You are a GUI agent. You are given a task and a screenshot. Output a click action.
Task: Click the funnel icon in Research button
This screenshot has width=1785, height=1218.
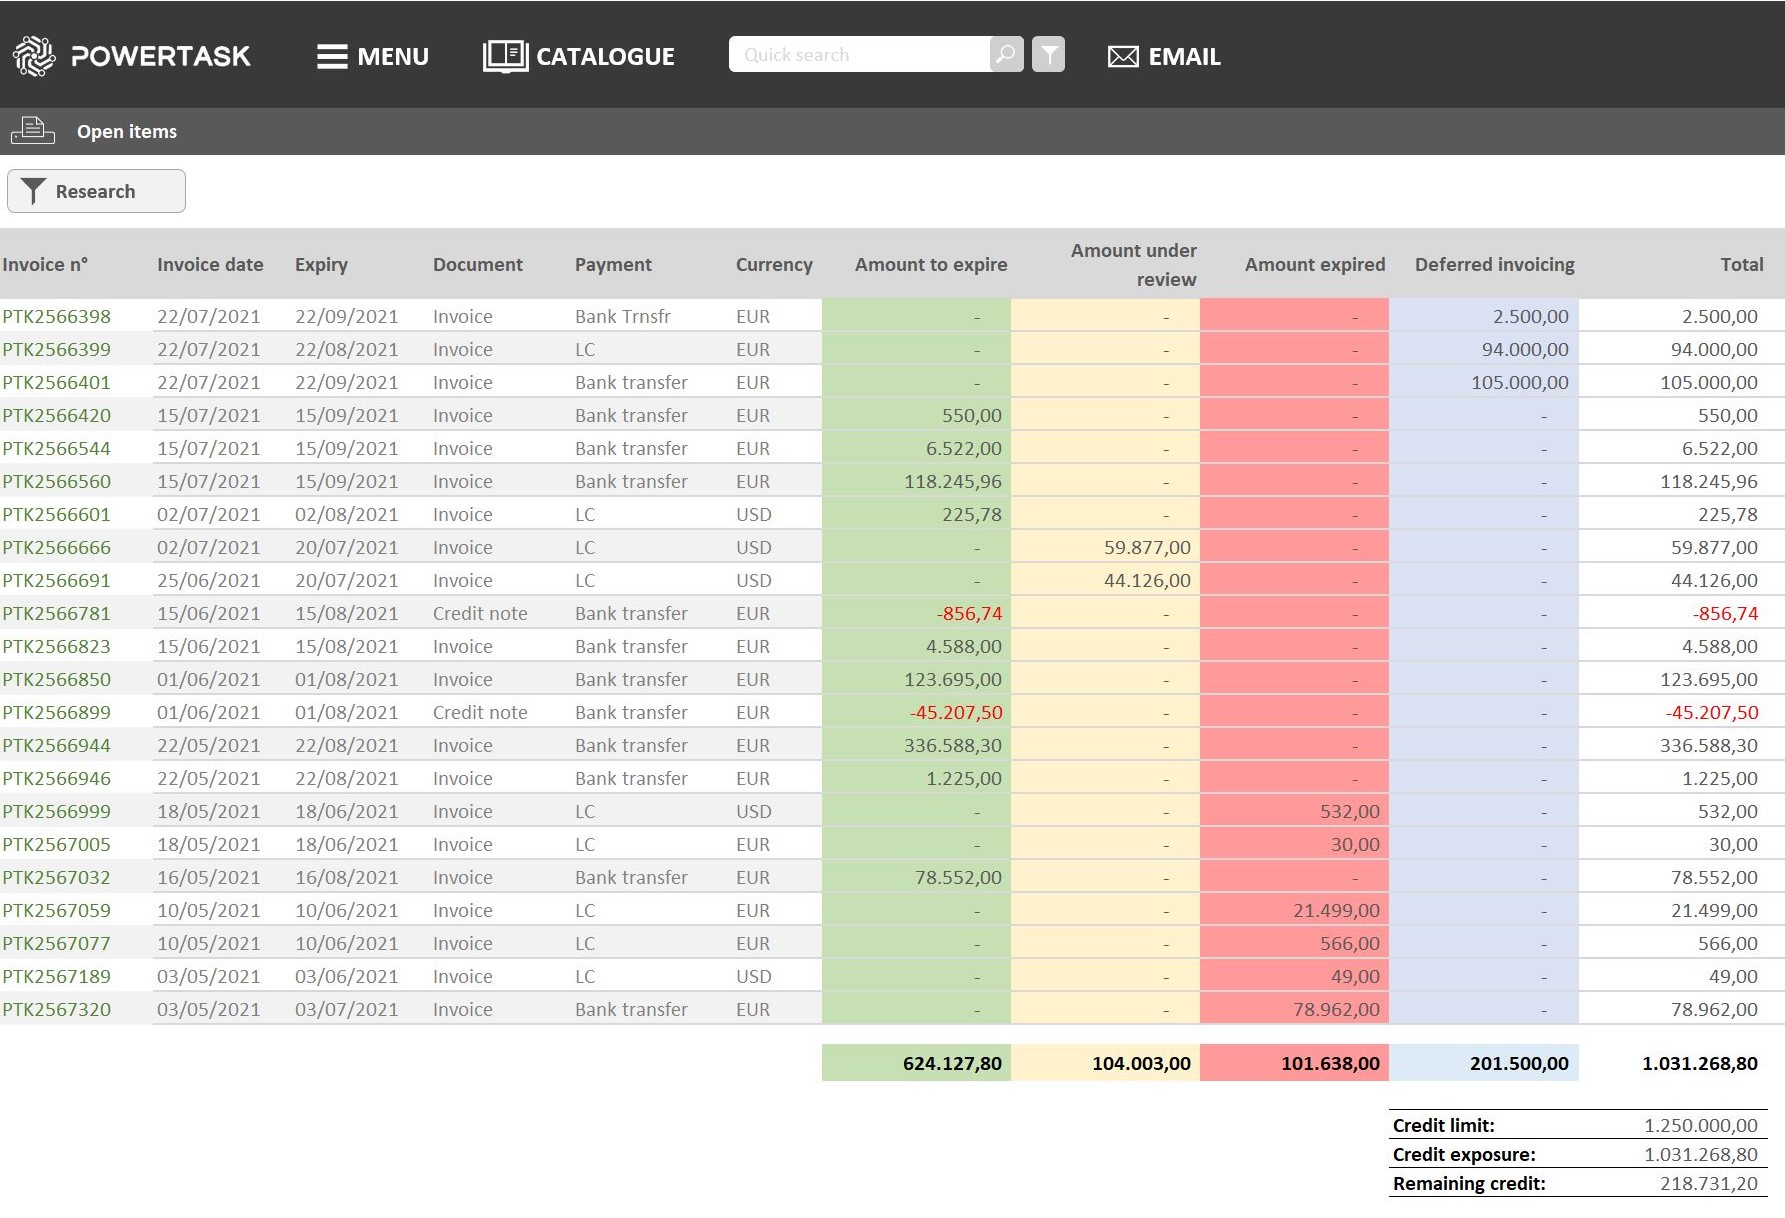(x=33, y=191)
